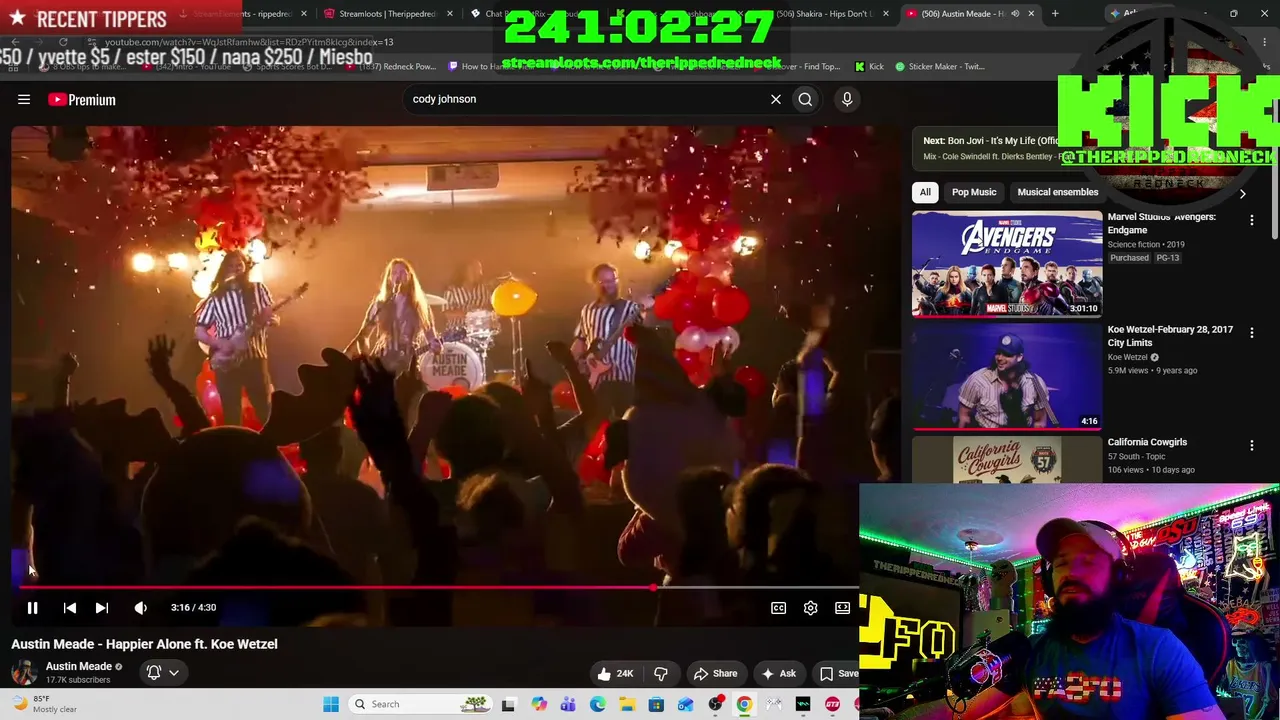Viewport: 1280px width, 720px height.
Task: Open the Kick bookmark
Action: click(869, 66)
